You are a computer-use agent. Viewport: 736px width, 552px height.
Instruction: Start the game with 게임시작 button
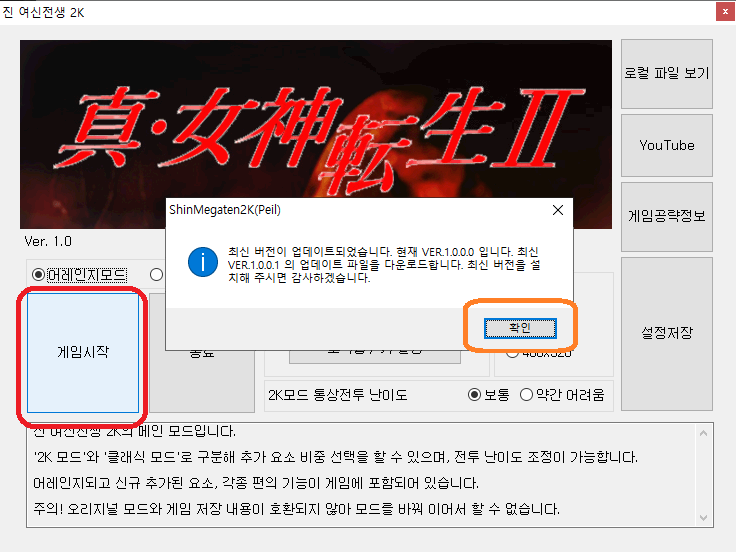[83, 353]
